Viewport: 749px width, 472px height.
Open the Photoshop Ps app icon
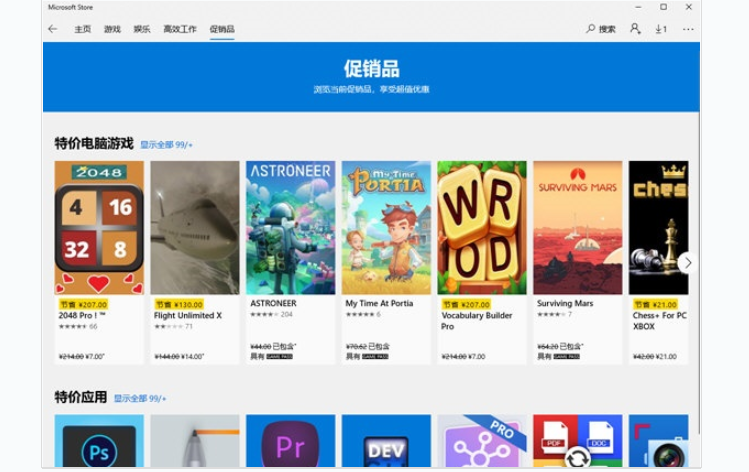[x=99, y=441]
